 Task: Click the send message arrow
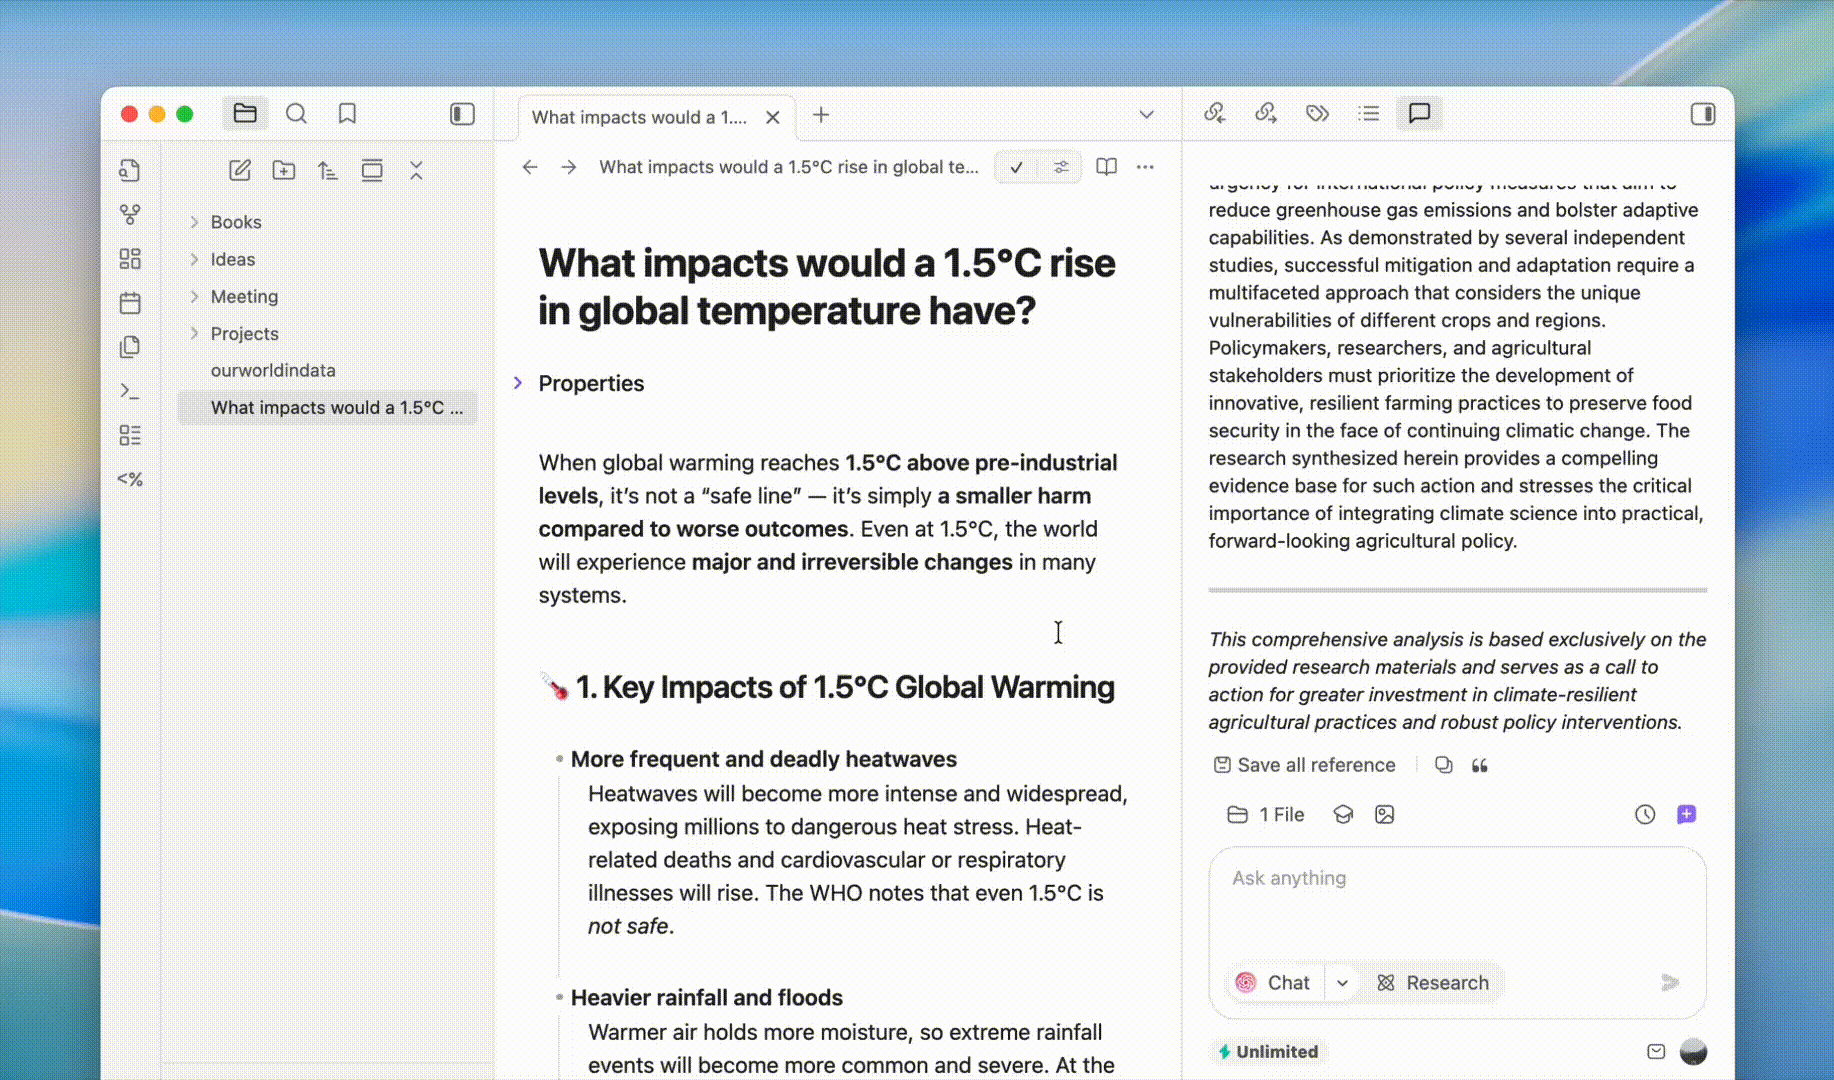(1670, 983)
